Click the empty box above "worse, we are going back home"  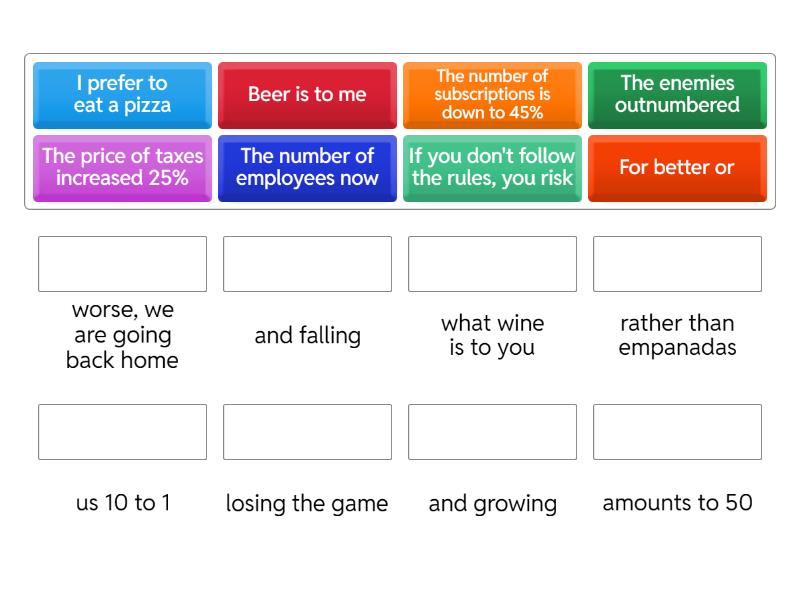tap(122, 264)
